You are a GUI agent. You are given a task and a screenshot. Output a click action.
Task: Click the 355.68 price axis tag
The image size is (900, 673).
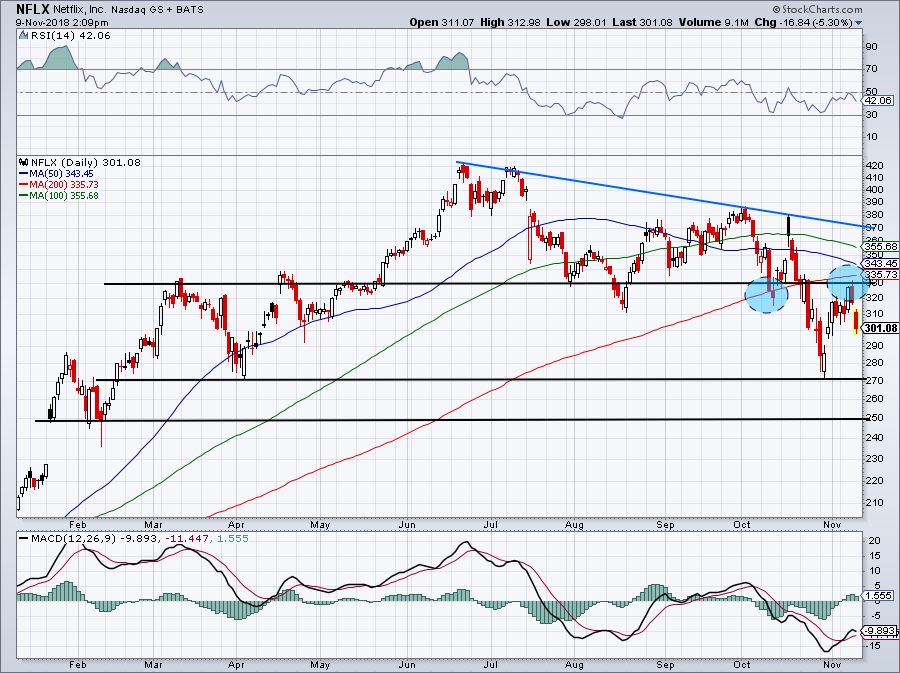[880, 246]
